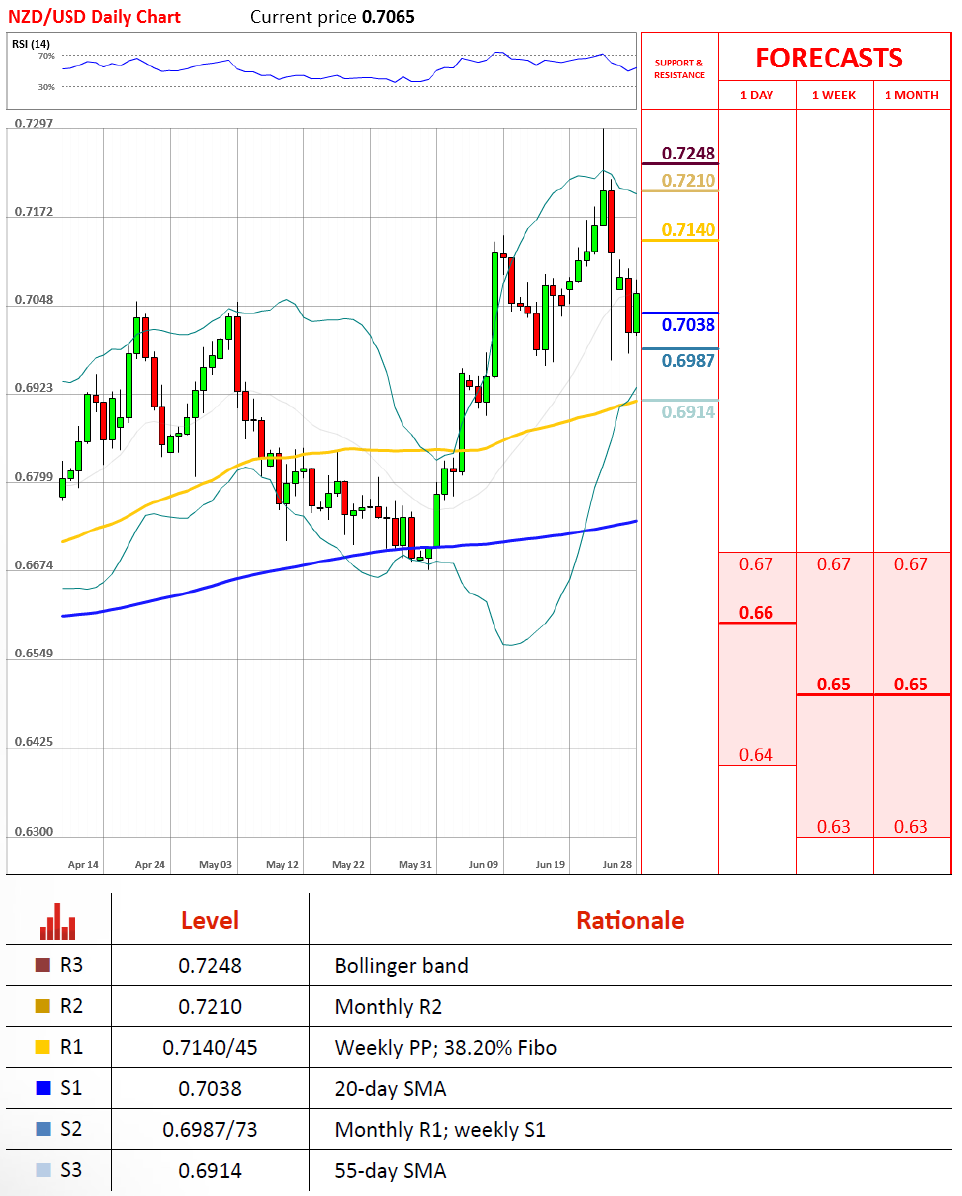This screenshot has width=962, height=1196.
Task: Click the 1 WEEK forecast column header
Action: [x=833, y=95]
